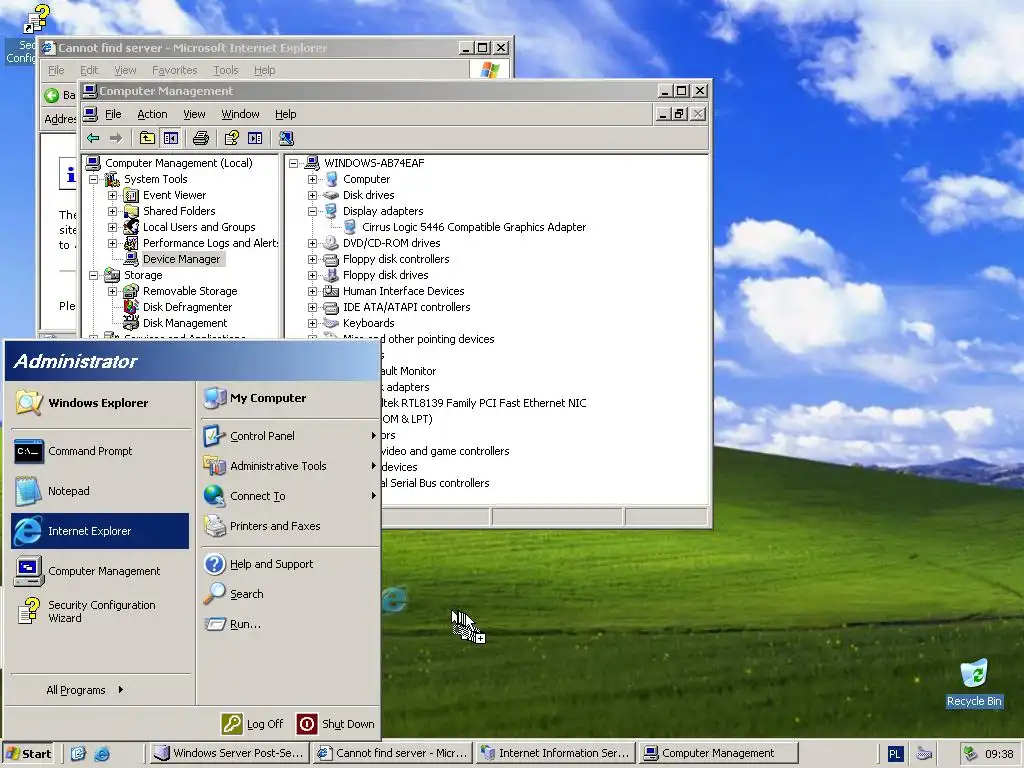Image resolution: width=1024 pixels, height=768 pixels.
Task: Open Favorites menu in Internet Explorer window
Action: [174, 70]
